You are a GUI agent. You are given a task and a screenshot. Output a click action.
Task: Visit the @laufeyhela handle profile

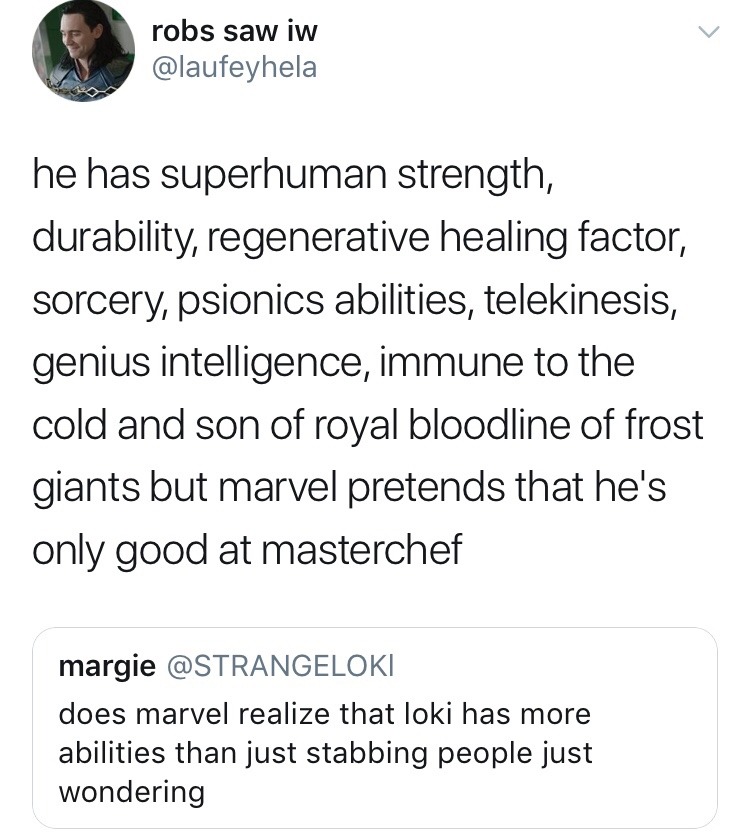click(234, 69)
